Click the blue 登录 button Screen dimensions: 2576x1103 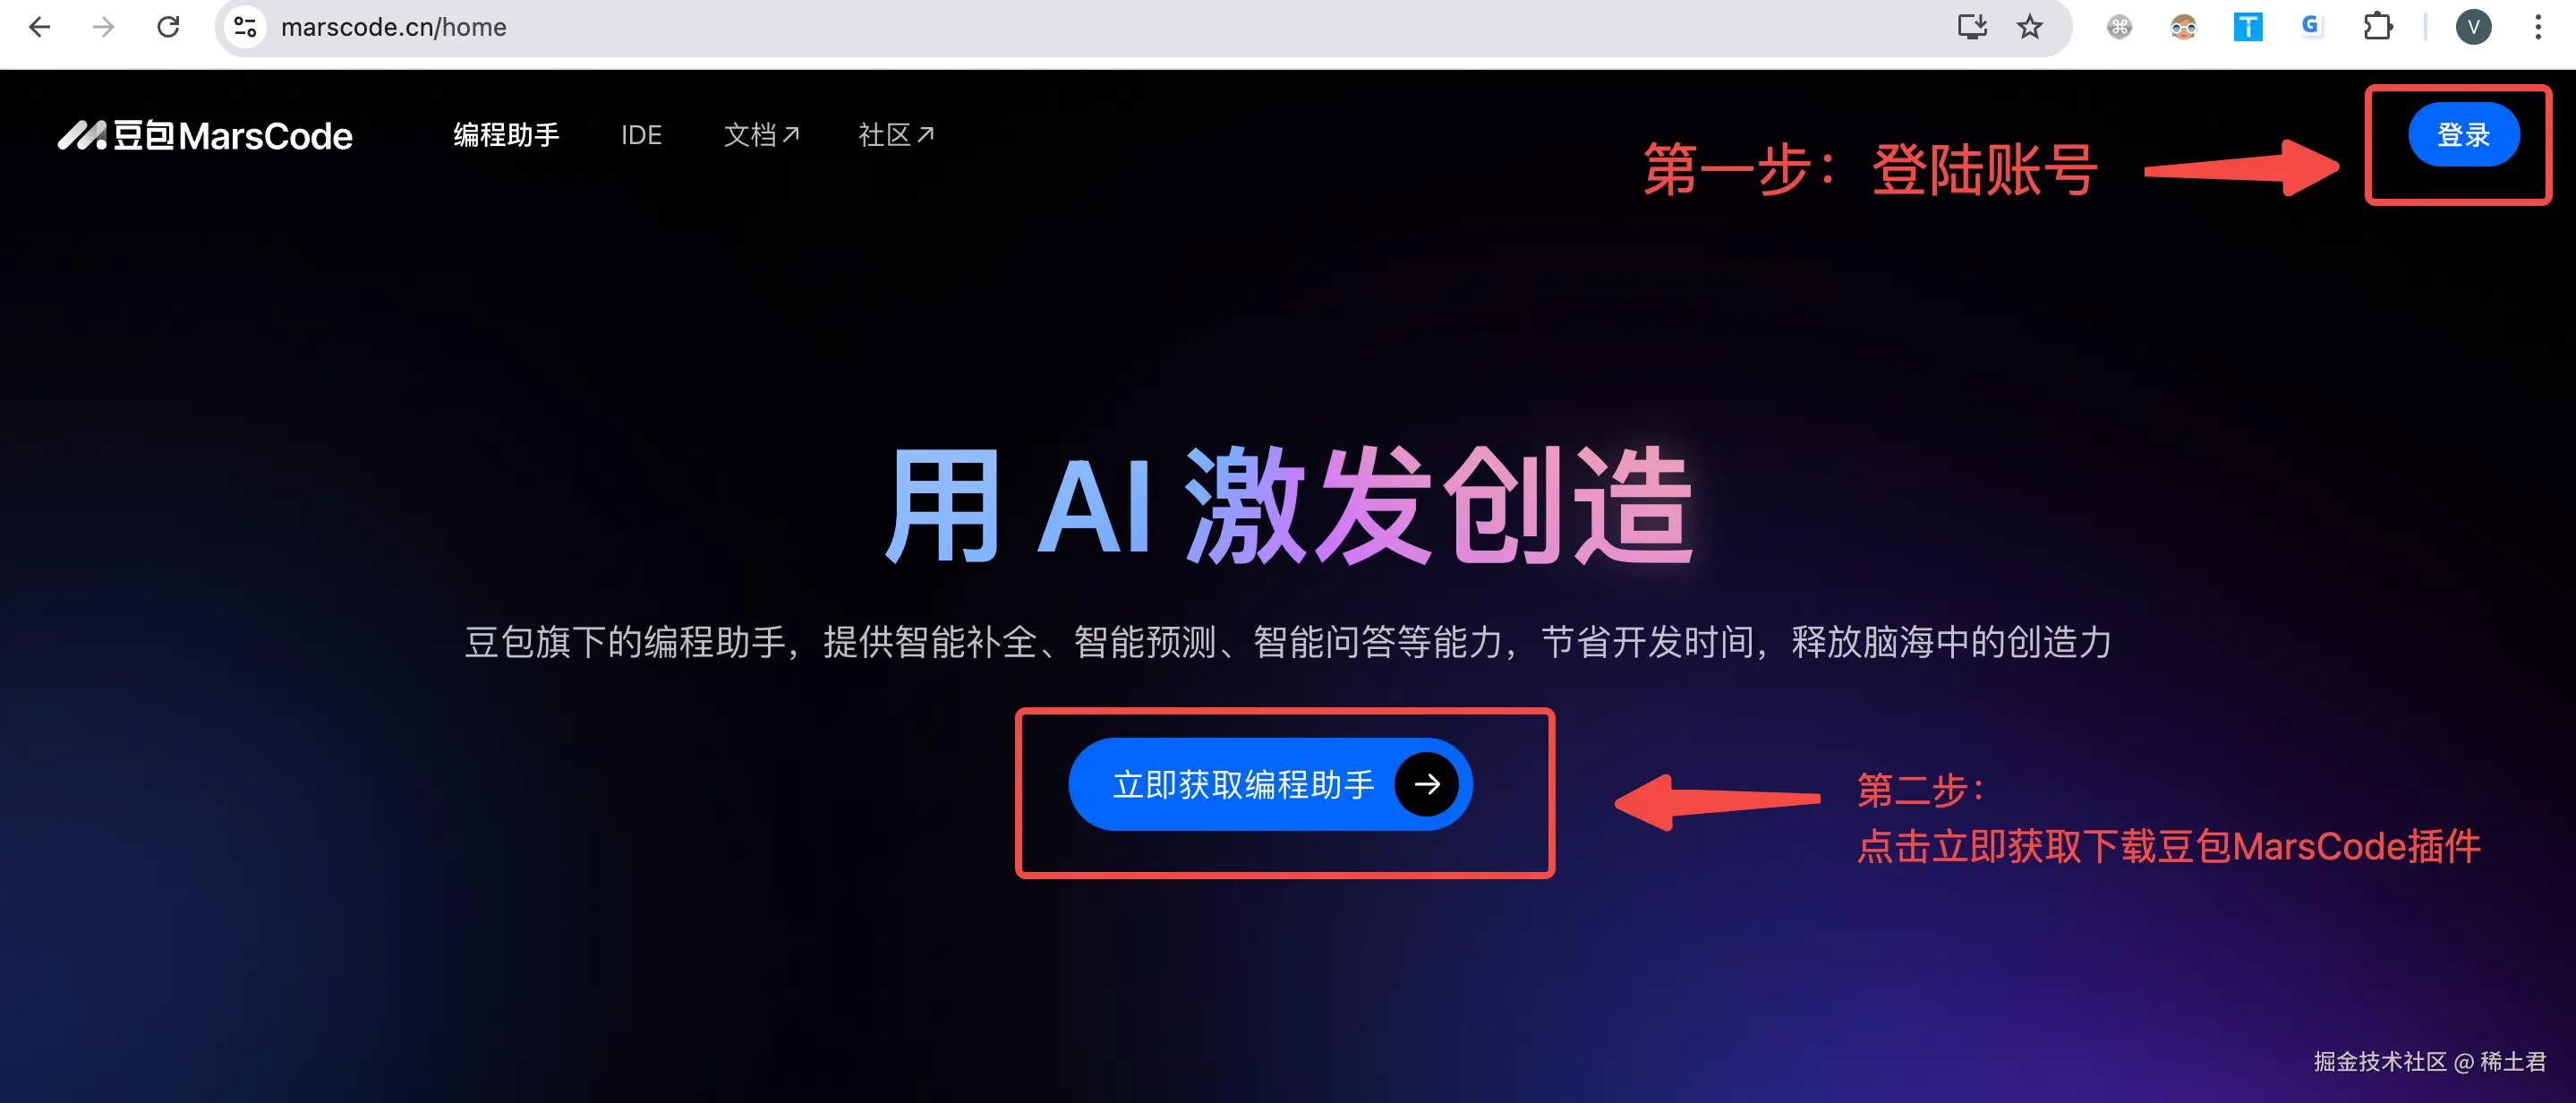coord(2463,135)
